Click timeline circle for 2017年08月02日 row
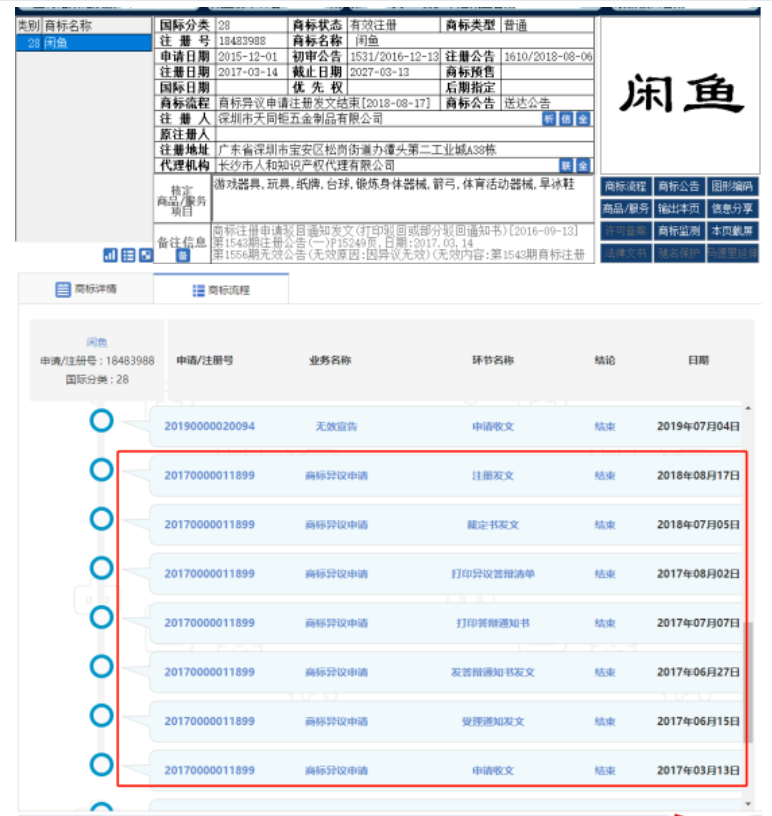 click(x=102, y=568)
